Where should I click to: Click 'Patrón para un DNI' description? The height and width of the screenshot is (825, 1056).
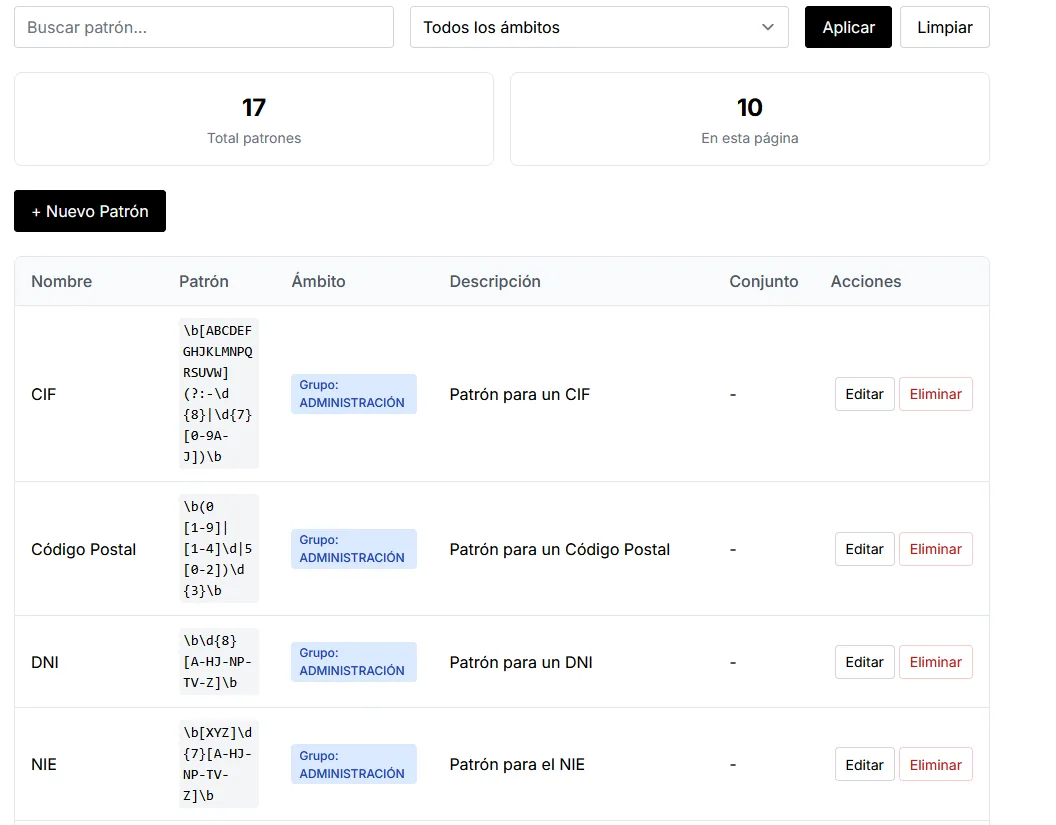(x=521, y=662)
